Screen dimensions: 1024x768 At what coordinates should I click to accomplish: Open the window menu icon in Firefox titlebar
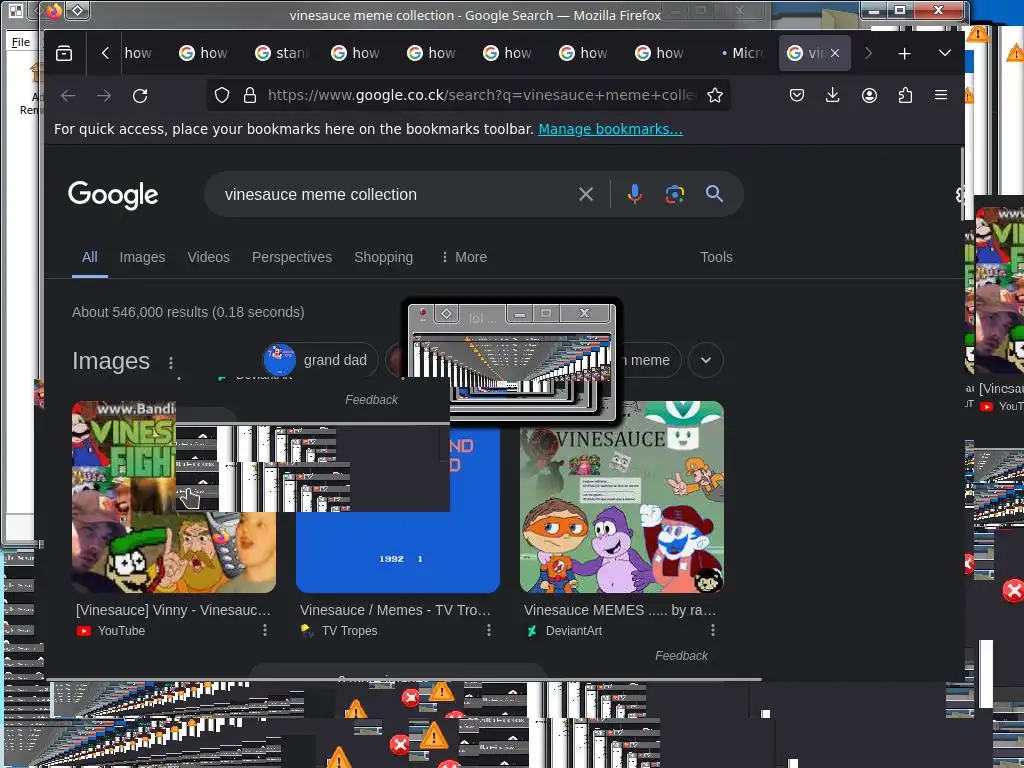77,10
